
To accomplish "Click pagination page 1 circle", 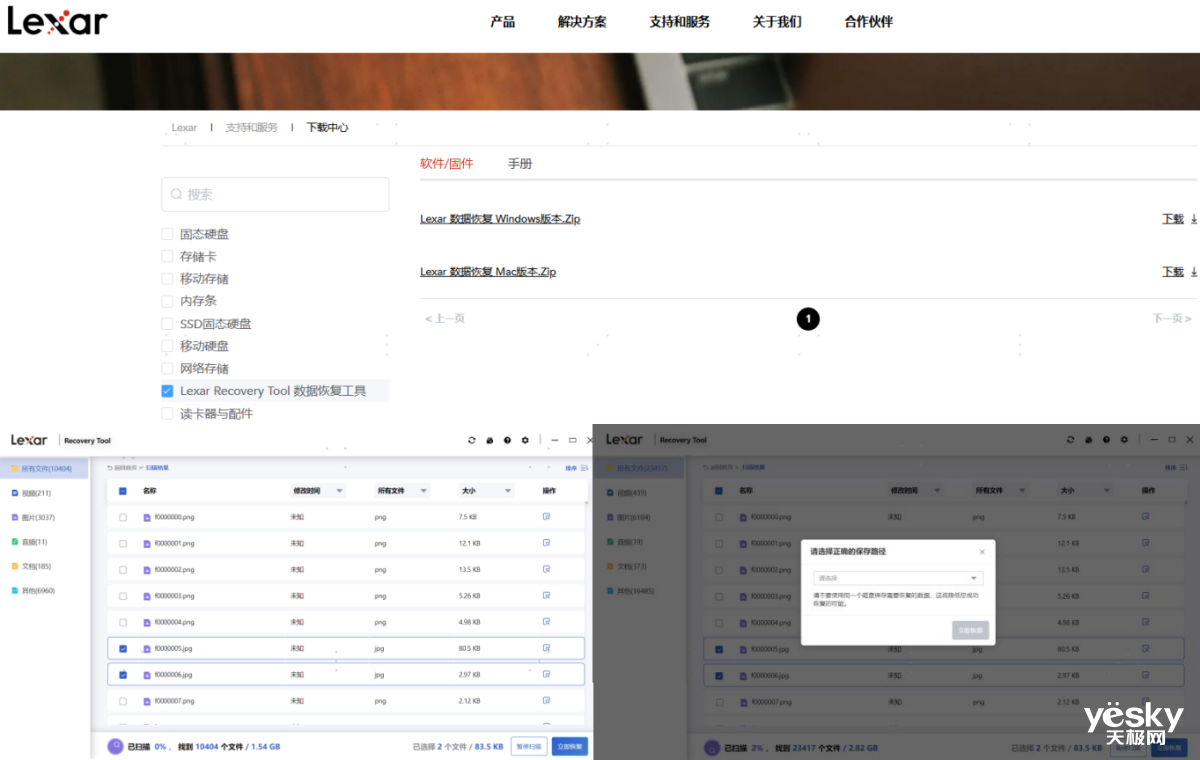I will tap(808, 319).
